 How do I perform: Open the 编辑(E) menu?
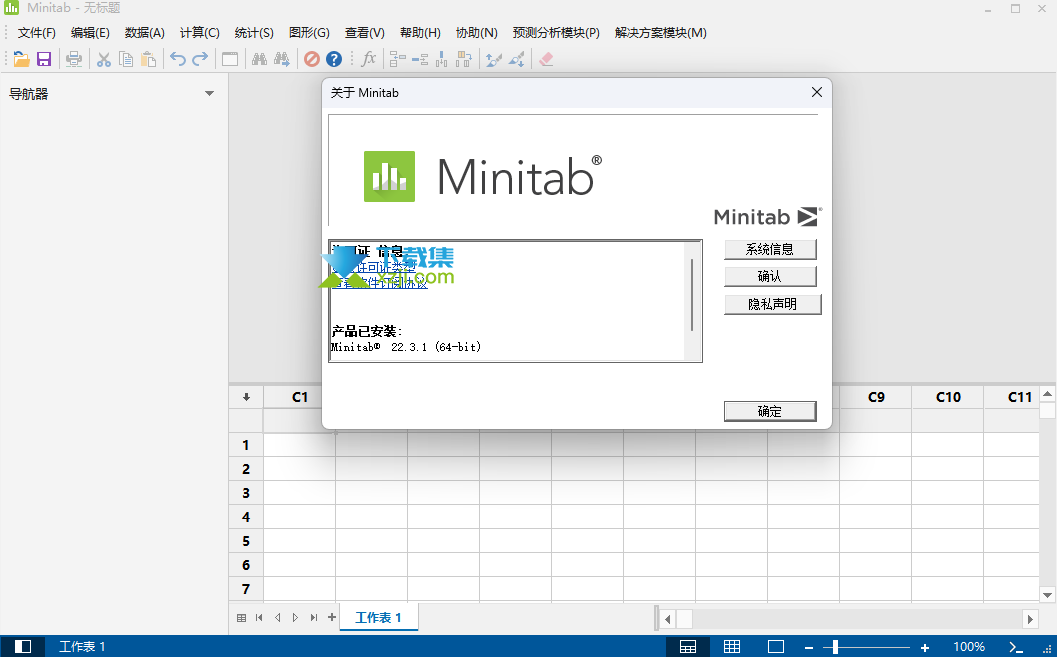tap(90, 32)
